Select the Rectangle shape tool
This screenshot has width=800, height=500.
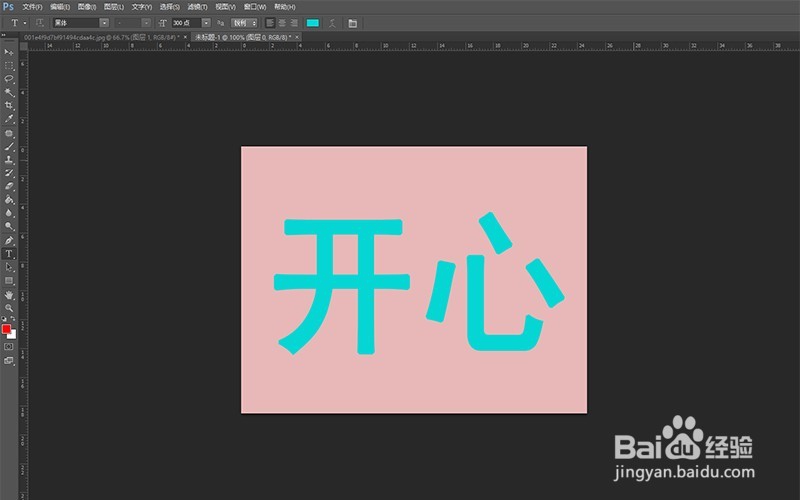point(9,281)
